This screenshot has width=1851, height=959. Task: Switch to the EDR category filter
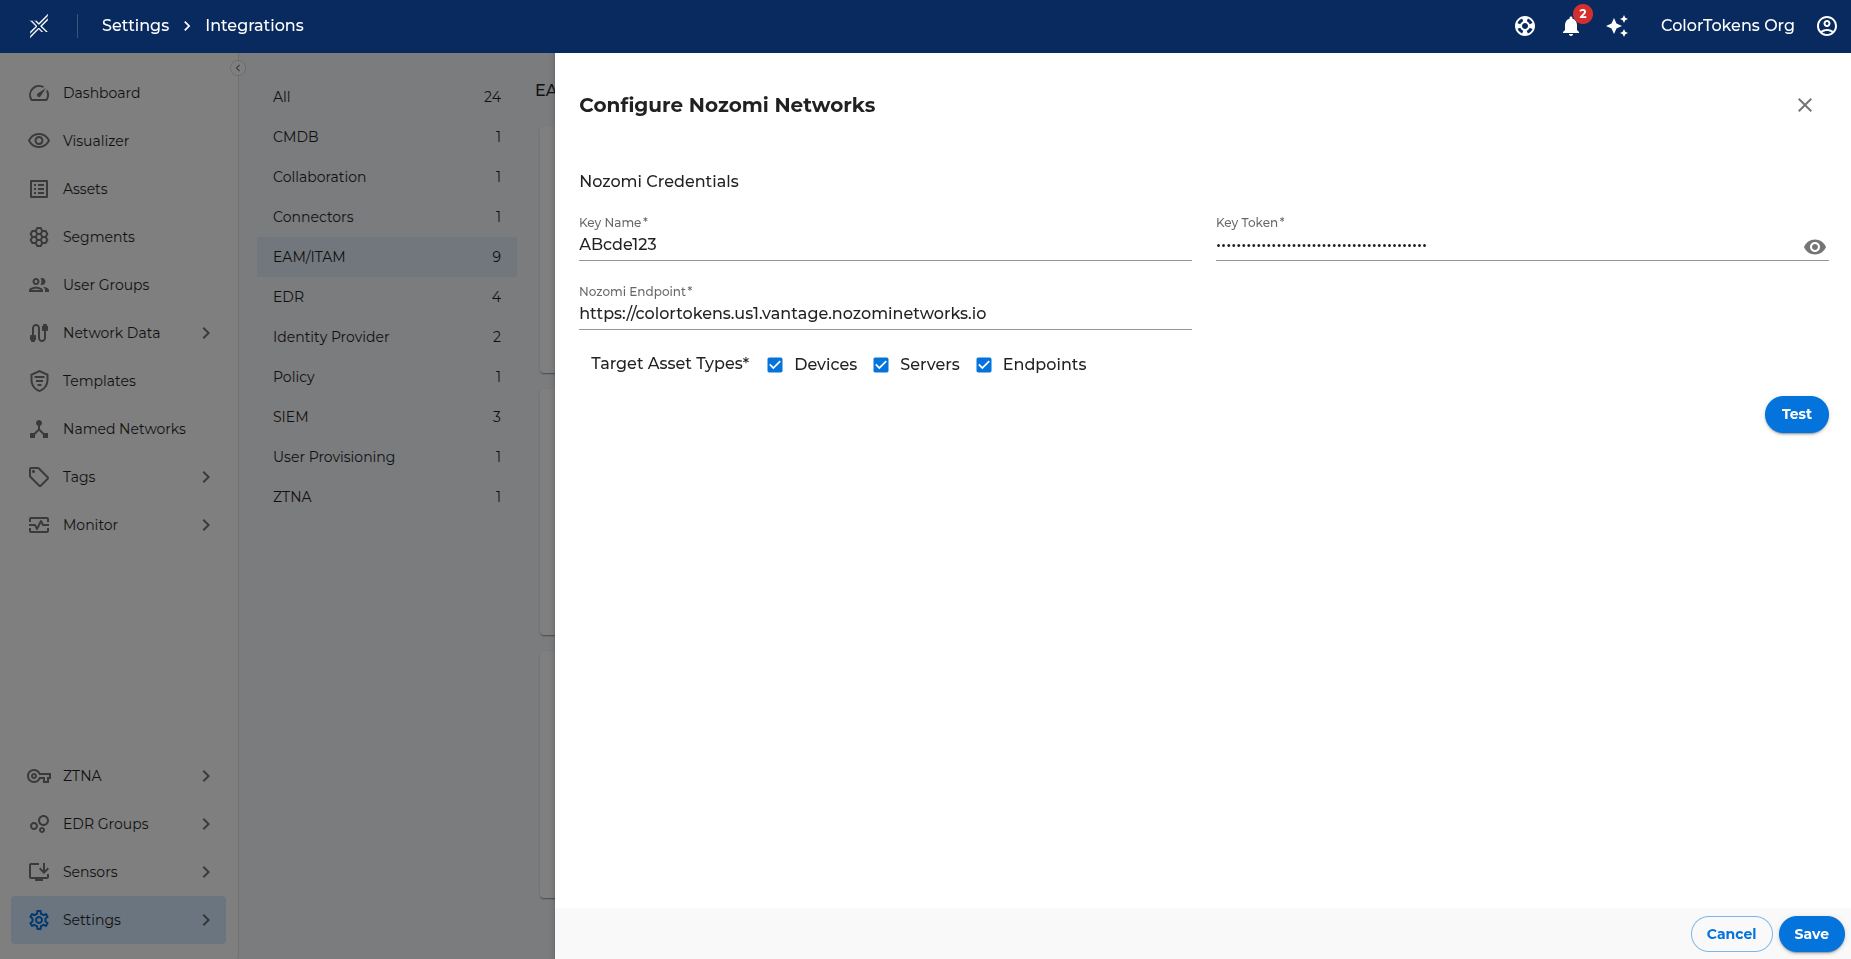290,296
